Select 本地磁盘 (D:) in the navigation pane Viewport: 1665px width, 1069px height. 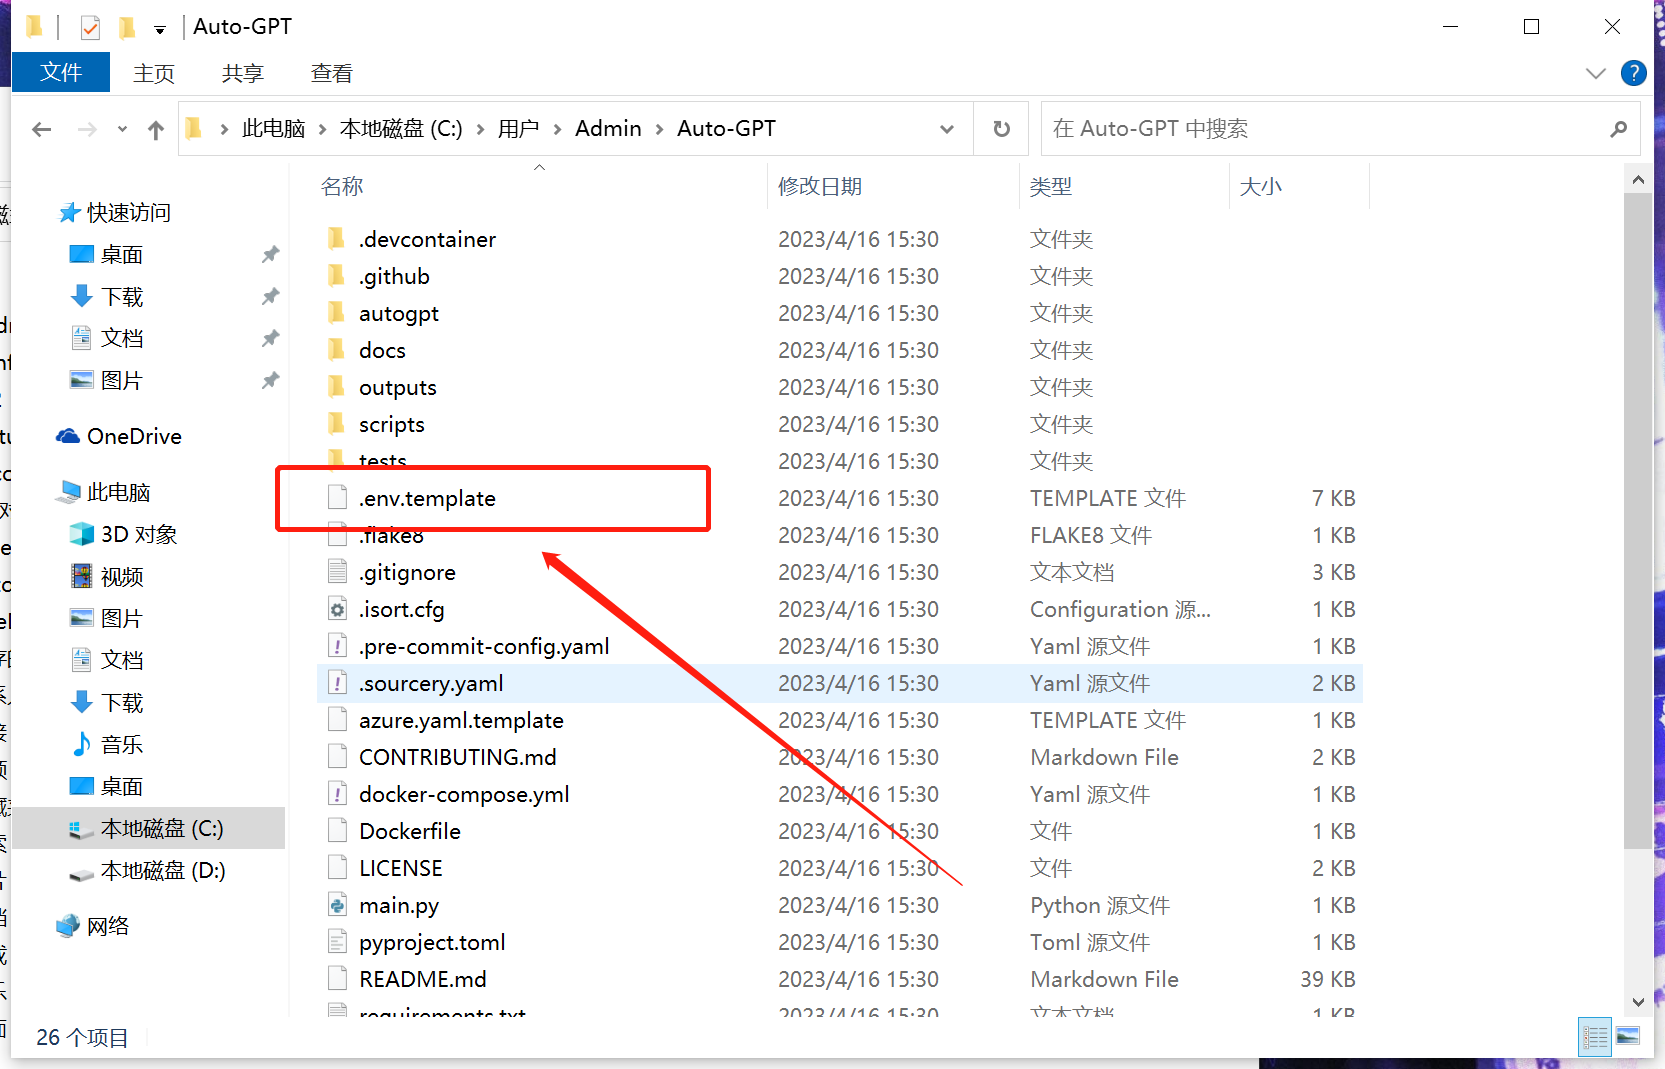coord(163,871)
